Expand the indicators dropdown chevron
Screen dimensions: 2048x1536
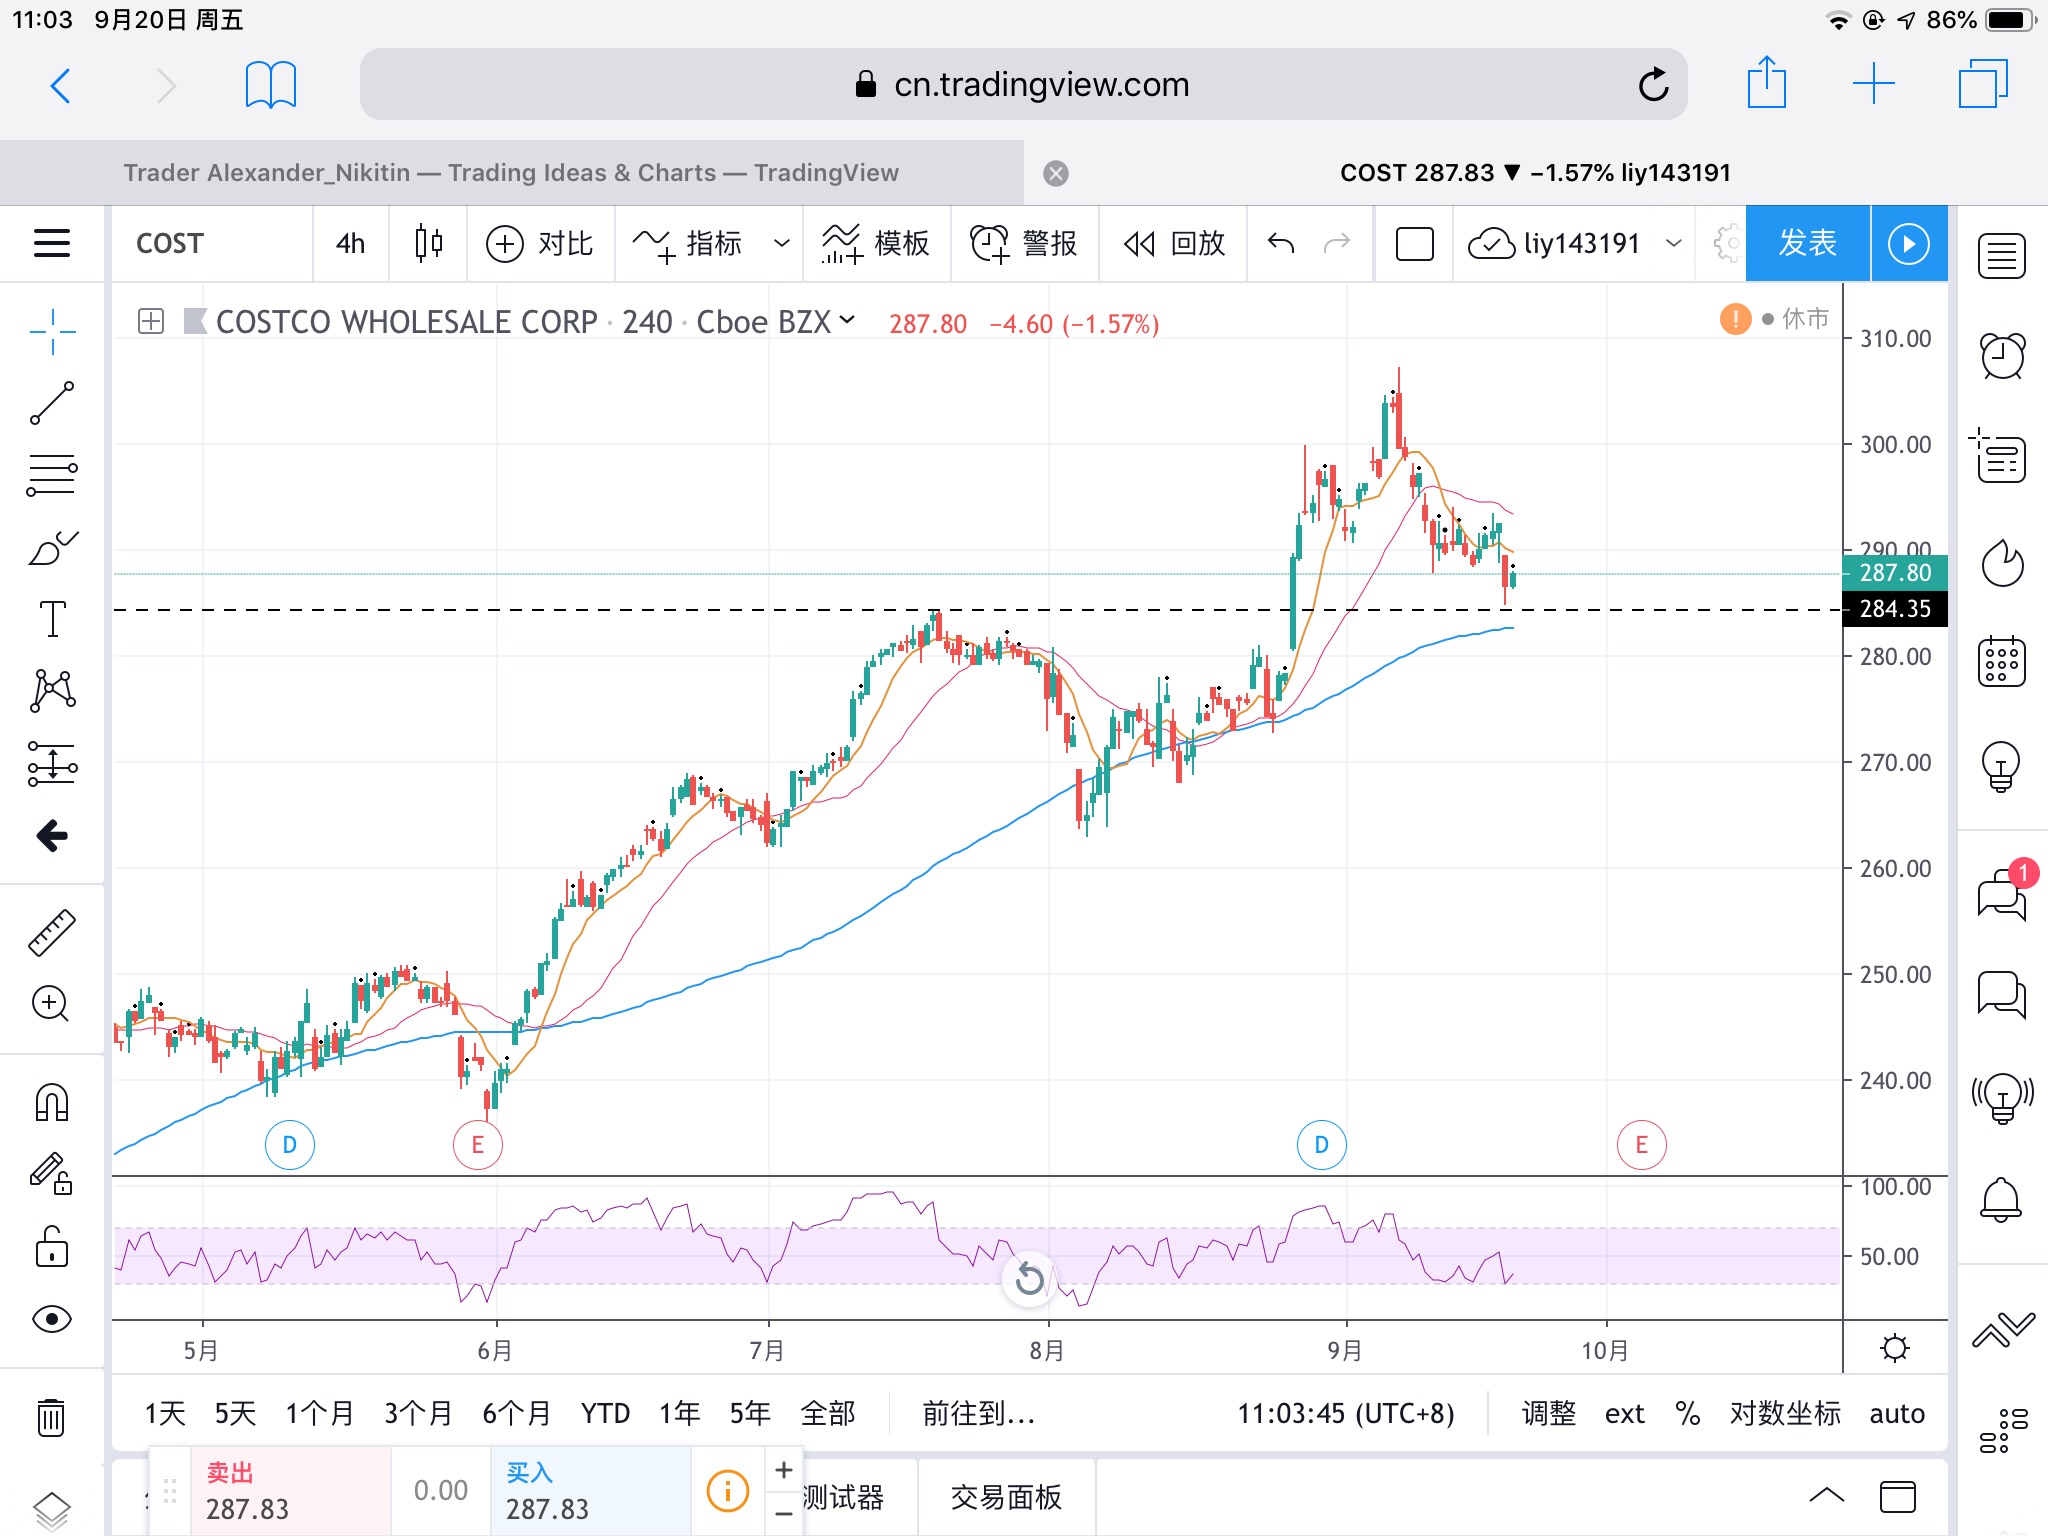point(782,243)
